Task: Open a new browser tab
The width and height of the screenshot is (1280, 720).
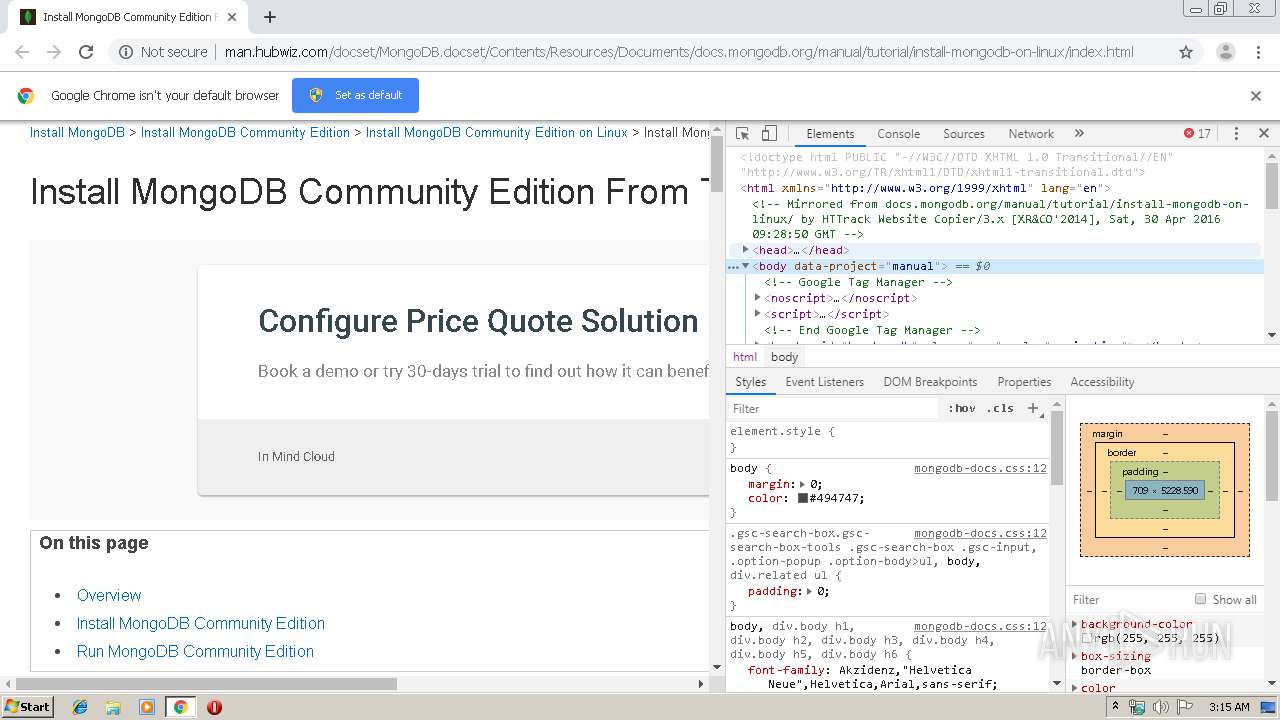Action: click(270, 17)
